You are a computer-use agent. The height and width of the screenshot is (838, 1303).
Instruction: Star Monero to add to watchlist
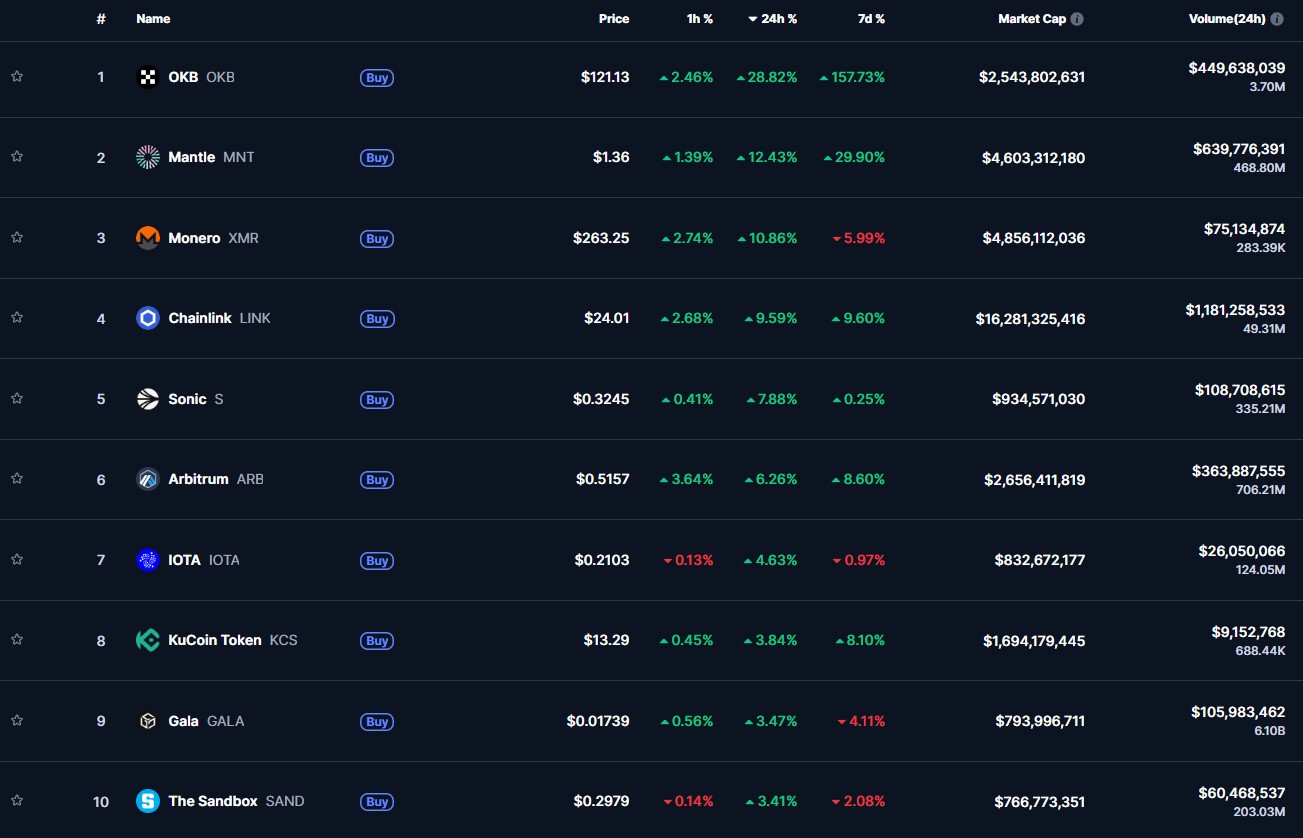[17, 237]
